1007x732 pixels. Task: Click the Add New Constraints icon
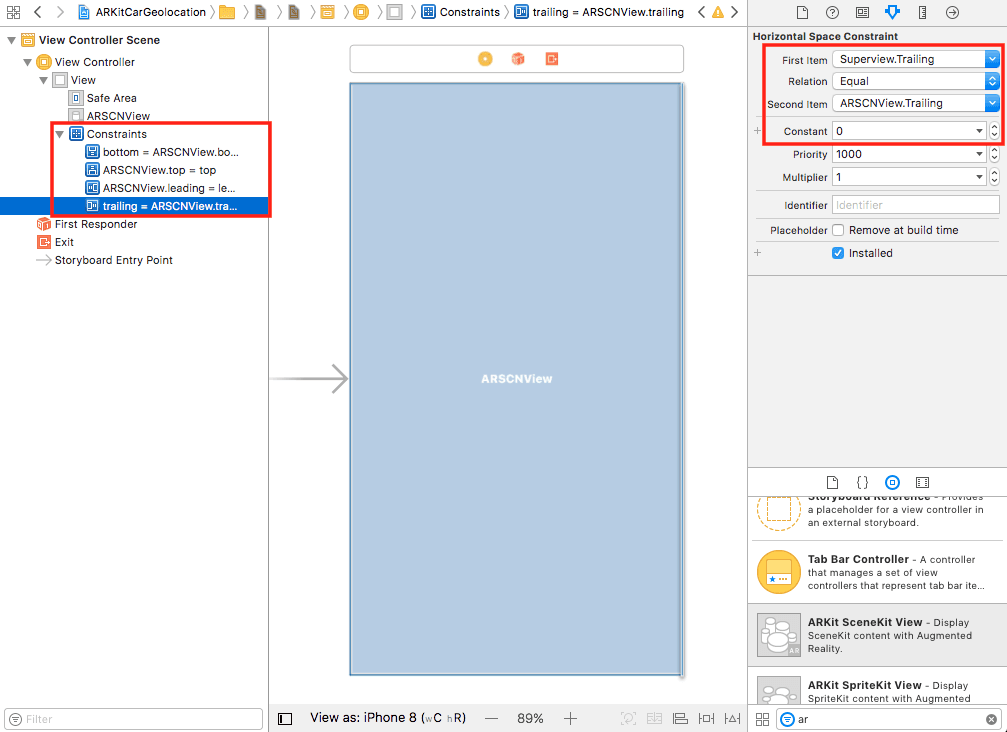707,718
